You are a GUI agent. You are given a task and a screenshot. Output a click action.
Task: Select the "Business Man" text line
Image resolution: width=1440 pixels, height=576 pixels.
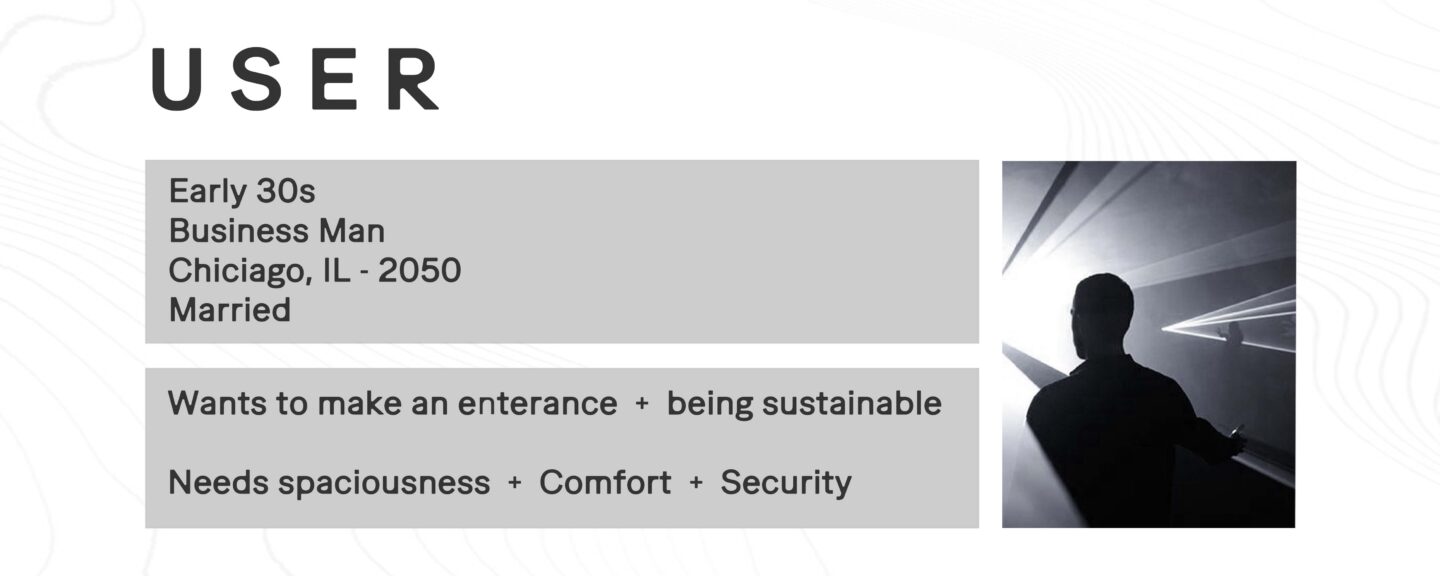click(x=277, y=231)
